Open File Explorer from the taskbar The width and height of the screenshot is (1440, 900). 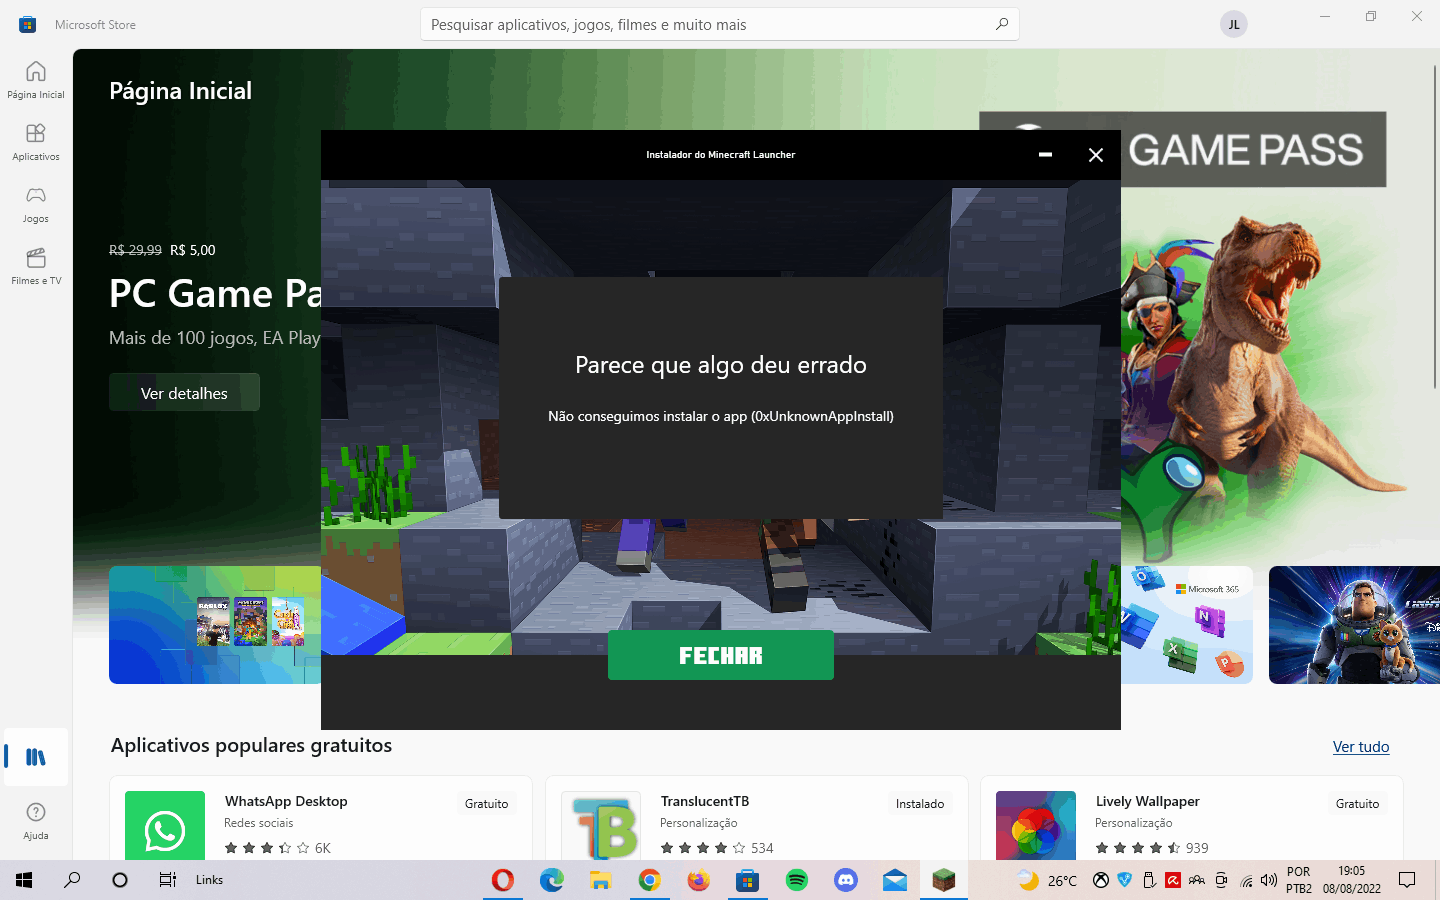(x=600, y=880)
